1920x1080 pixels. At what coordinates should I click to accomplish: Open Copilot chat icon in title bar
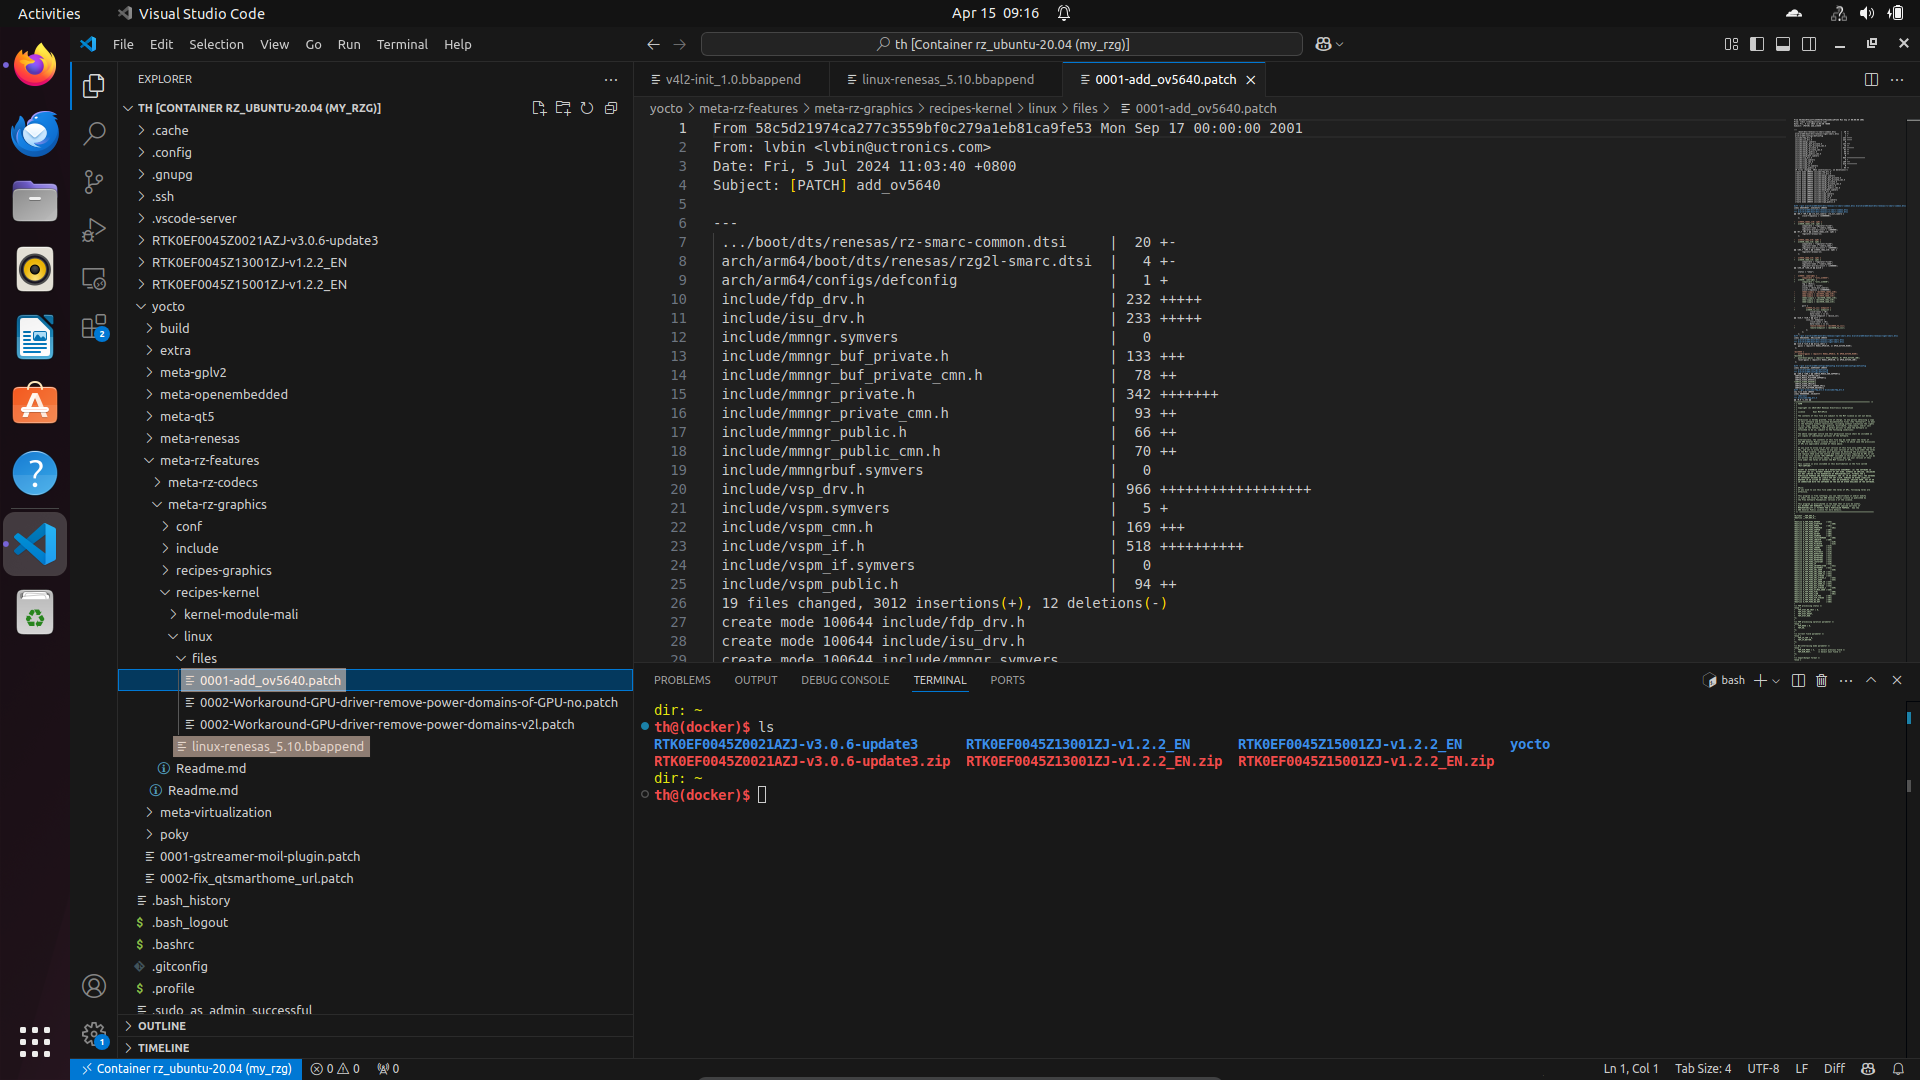[1324, 44]
